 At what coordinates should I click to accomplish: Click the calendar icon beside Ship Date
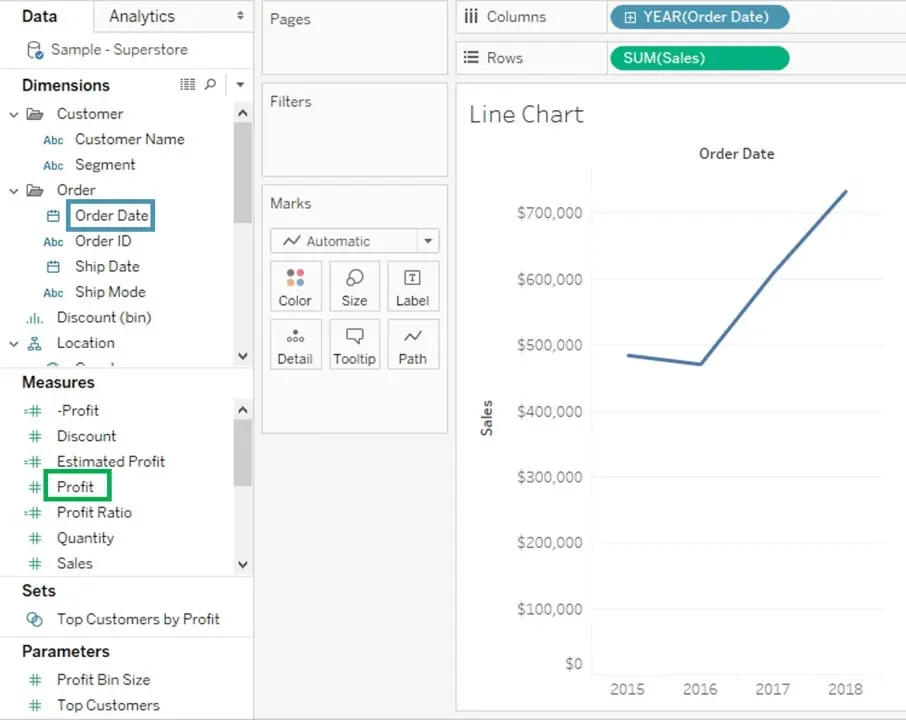(x=53, y=266)
